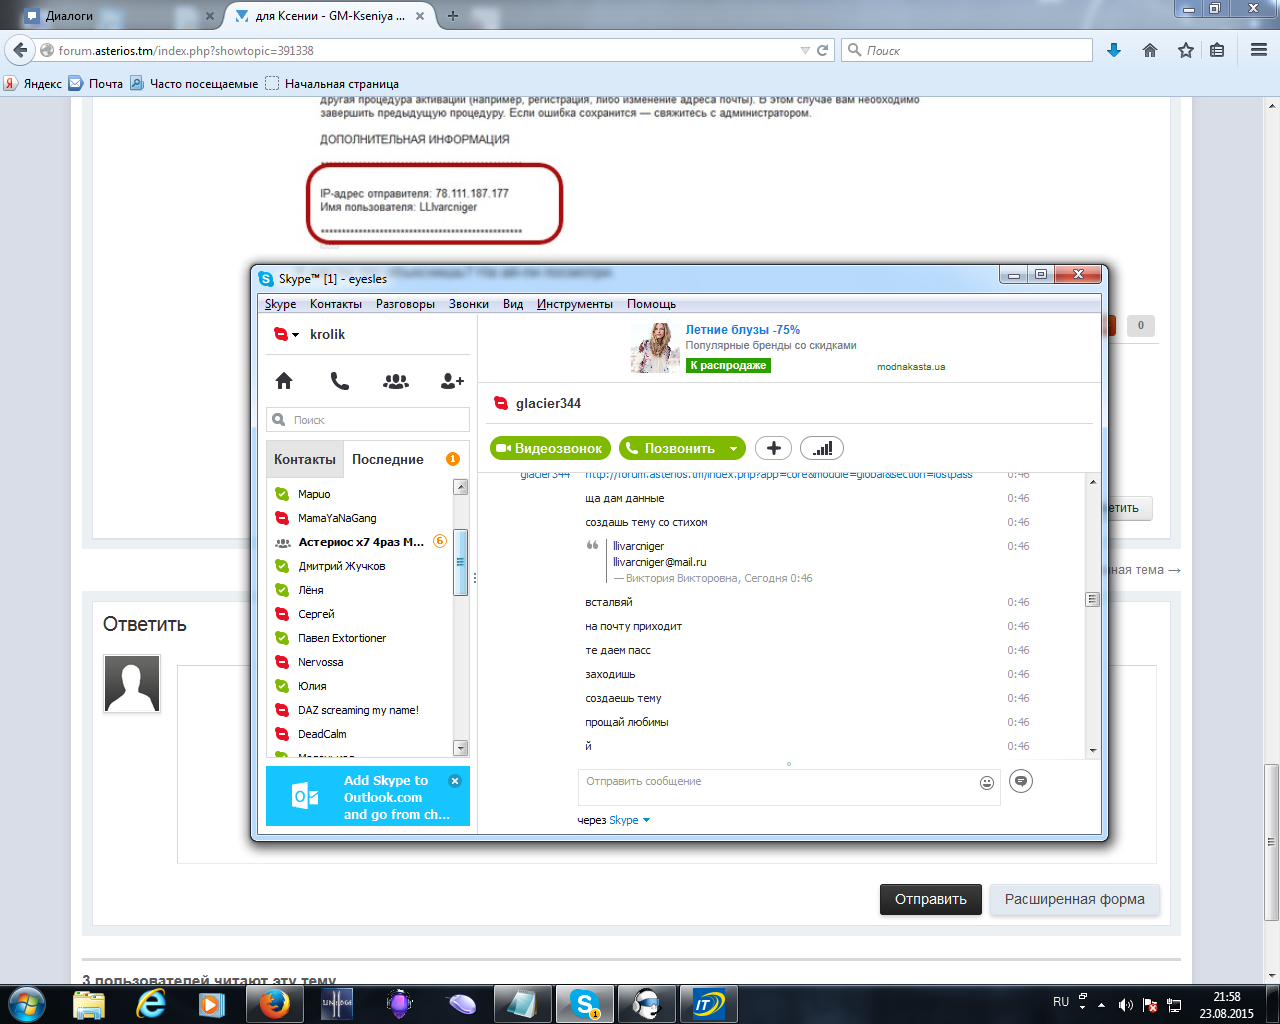Open the Летние блузы -75% ad link

click(742, 329)
